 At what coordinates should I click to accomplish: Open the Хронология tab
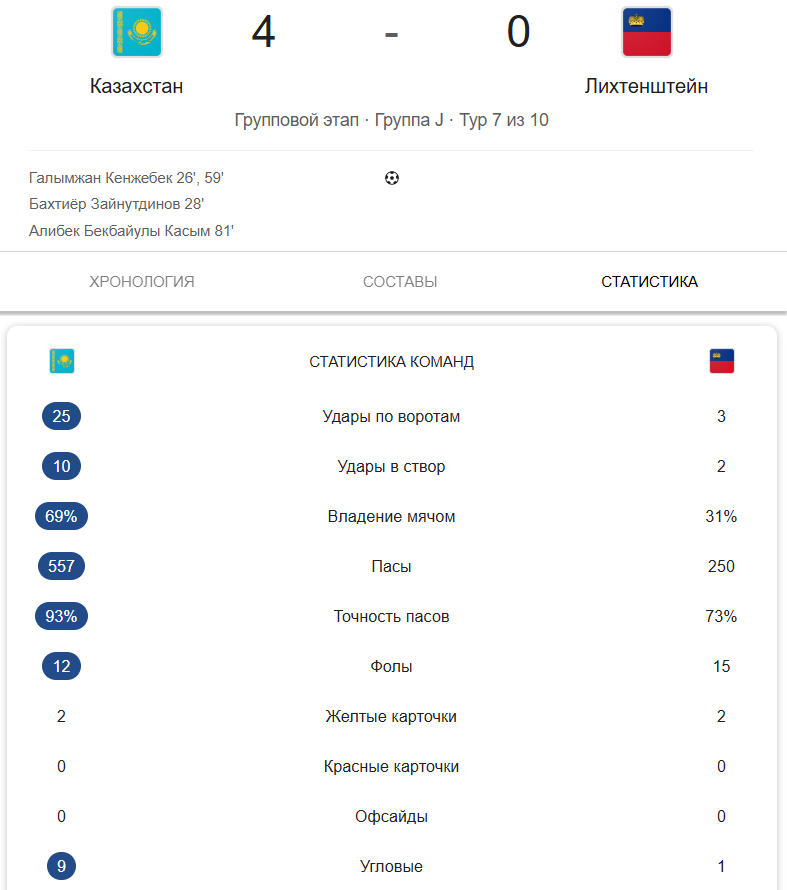point(142,282)
